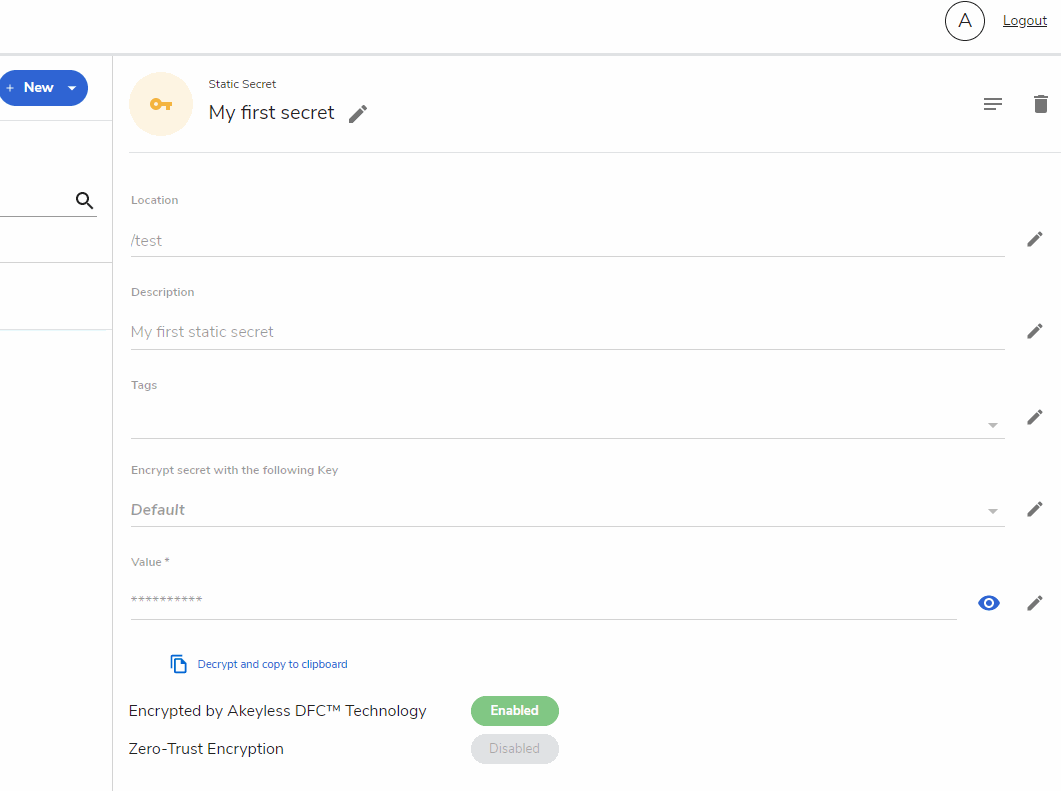Click the My first secret title
This screenshot has width=1061, height=791.
coord(271,112)
